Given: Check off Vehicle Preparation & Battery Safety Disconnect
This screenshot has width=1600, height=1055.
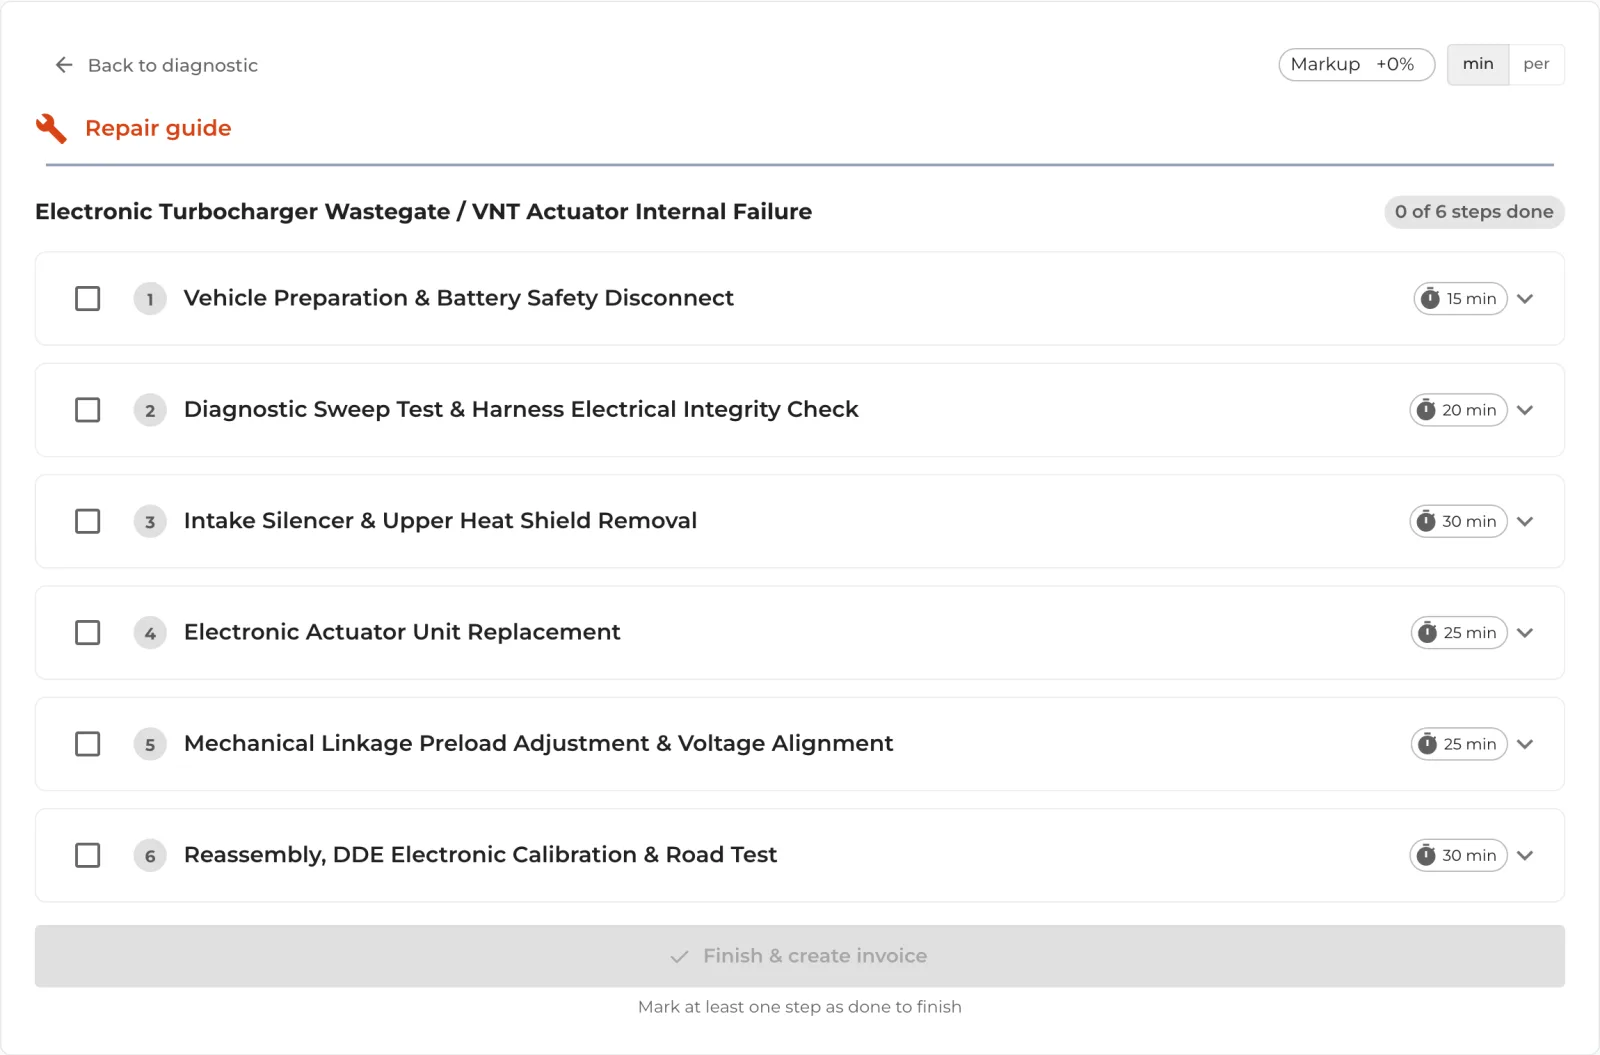Looking at the screenshot, I should click(x=88, y=299).
